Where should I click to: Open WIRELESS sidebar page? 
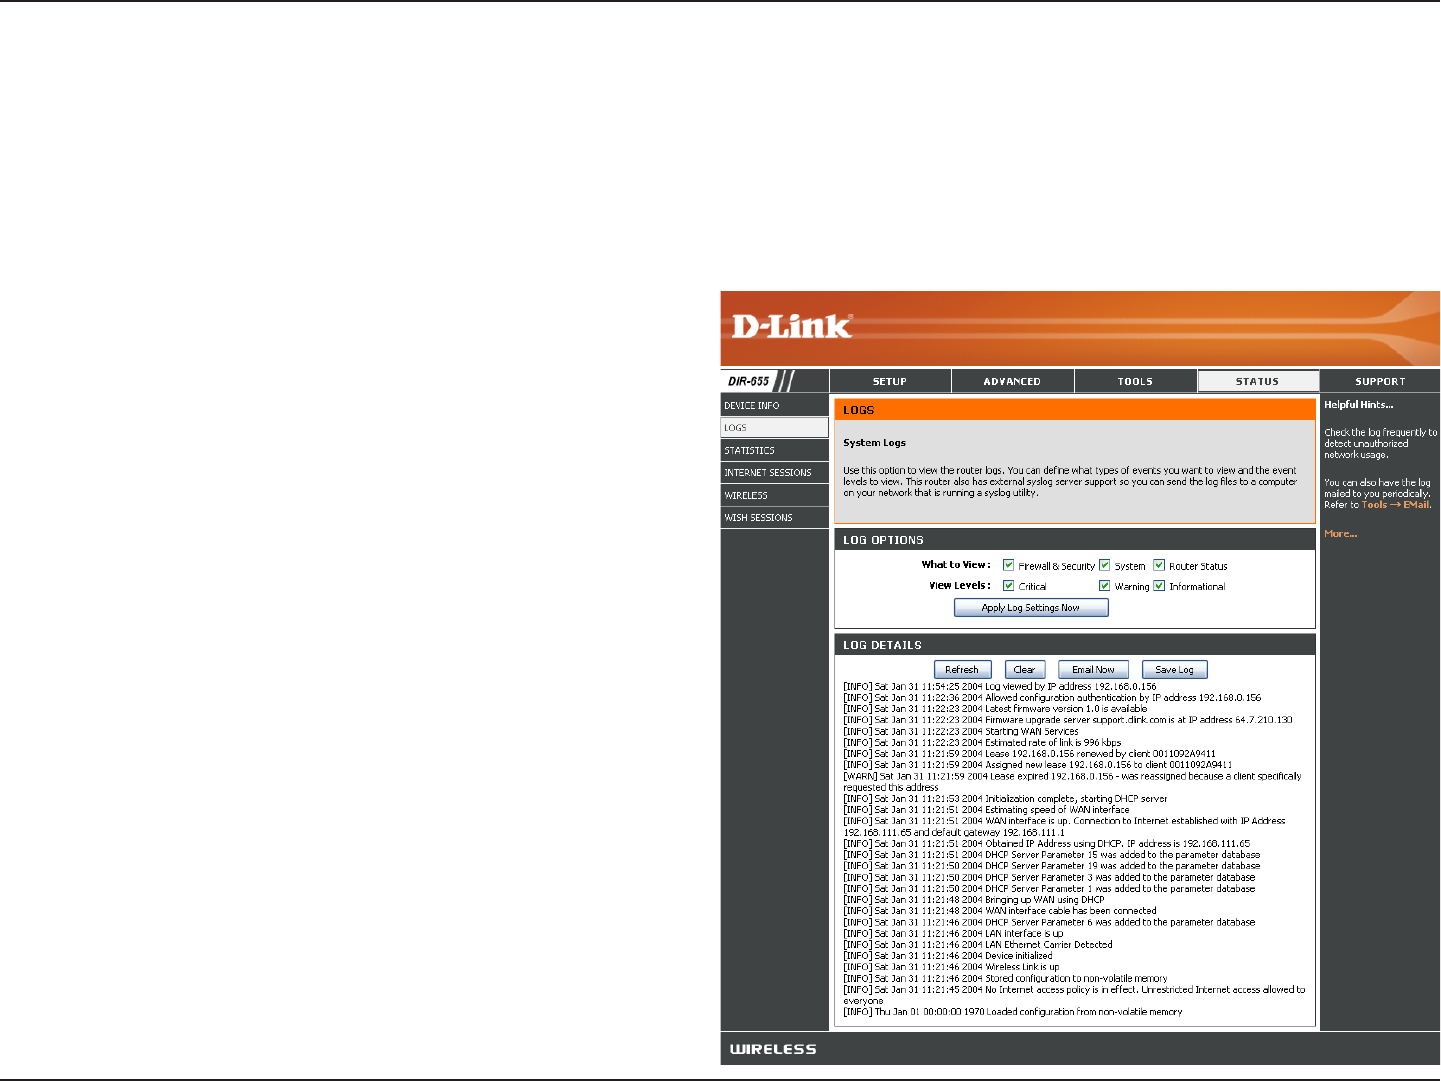click(774, 495)
